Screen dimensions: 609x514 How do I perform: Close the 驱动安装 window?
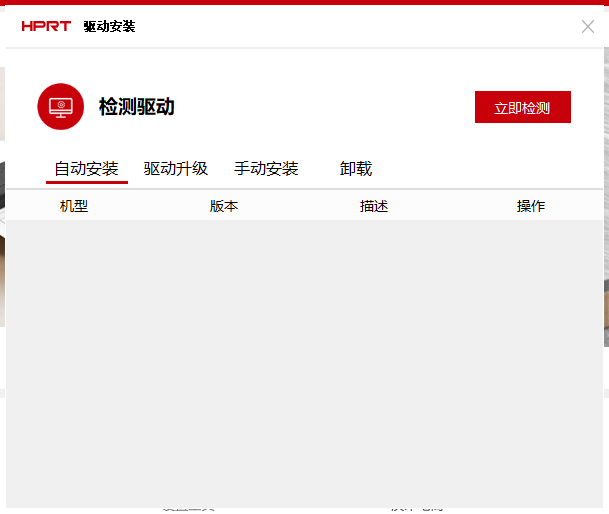(x=588, y=27)
